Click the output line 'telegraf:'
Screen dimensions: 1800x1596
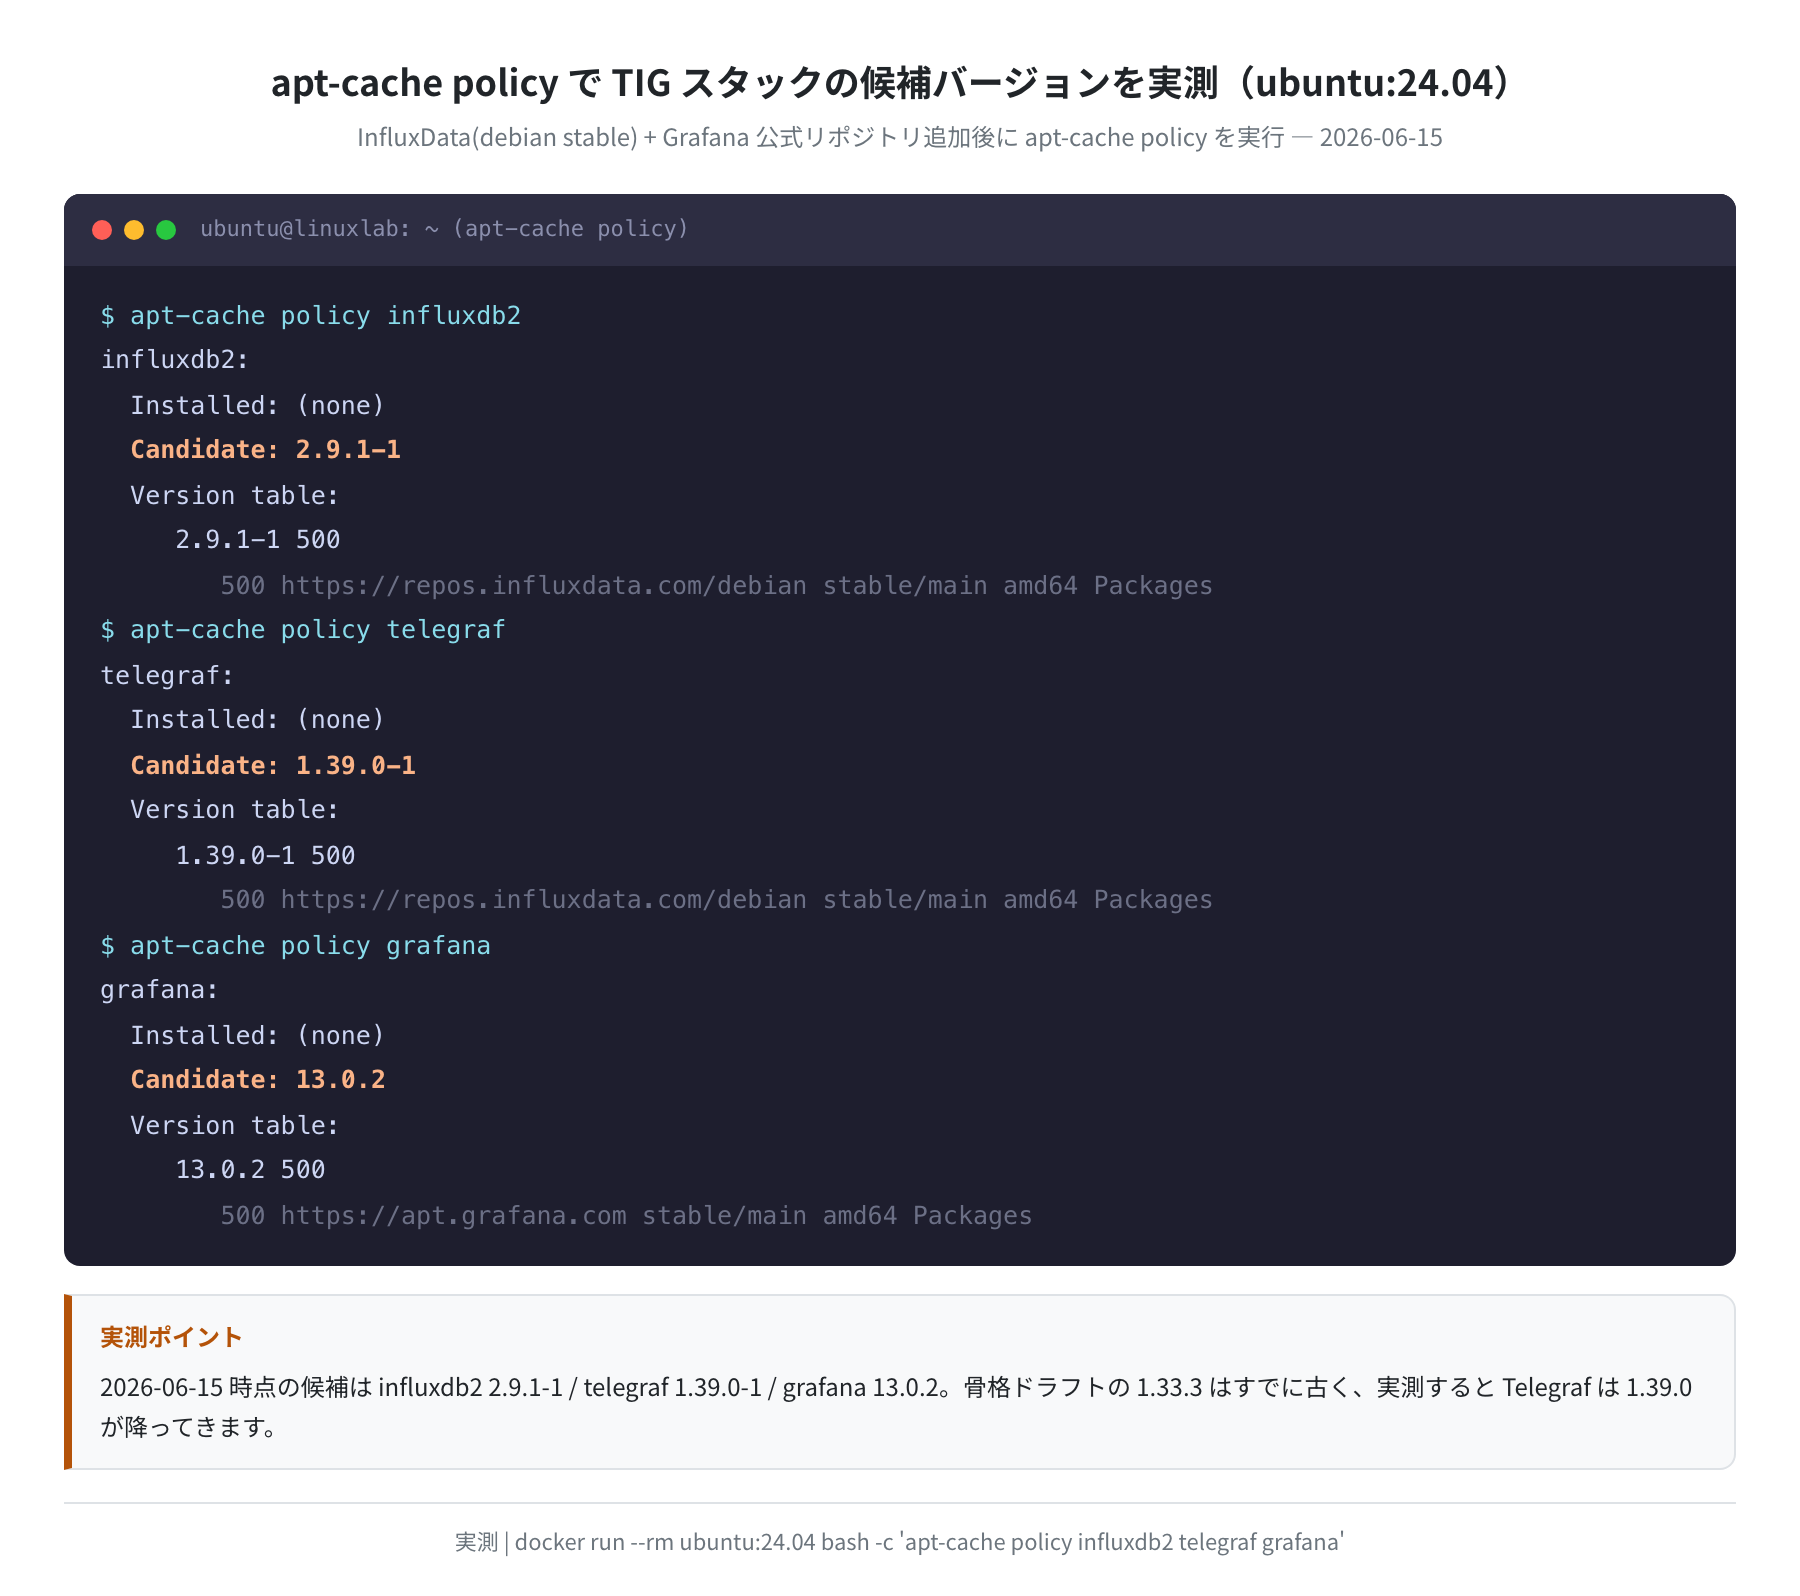(x=167, y=676)
